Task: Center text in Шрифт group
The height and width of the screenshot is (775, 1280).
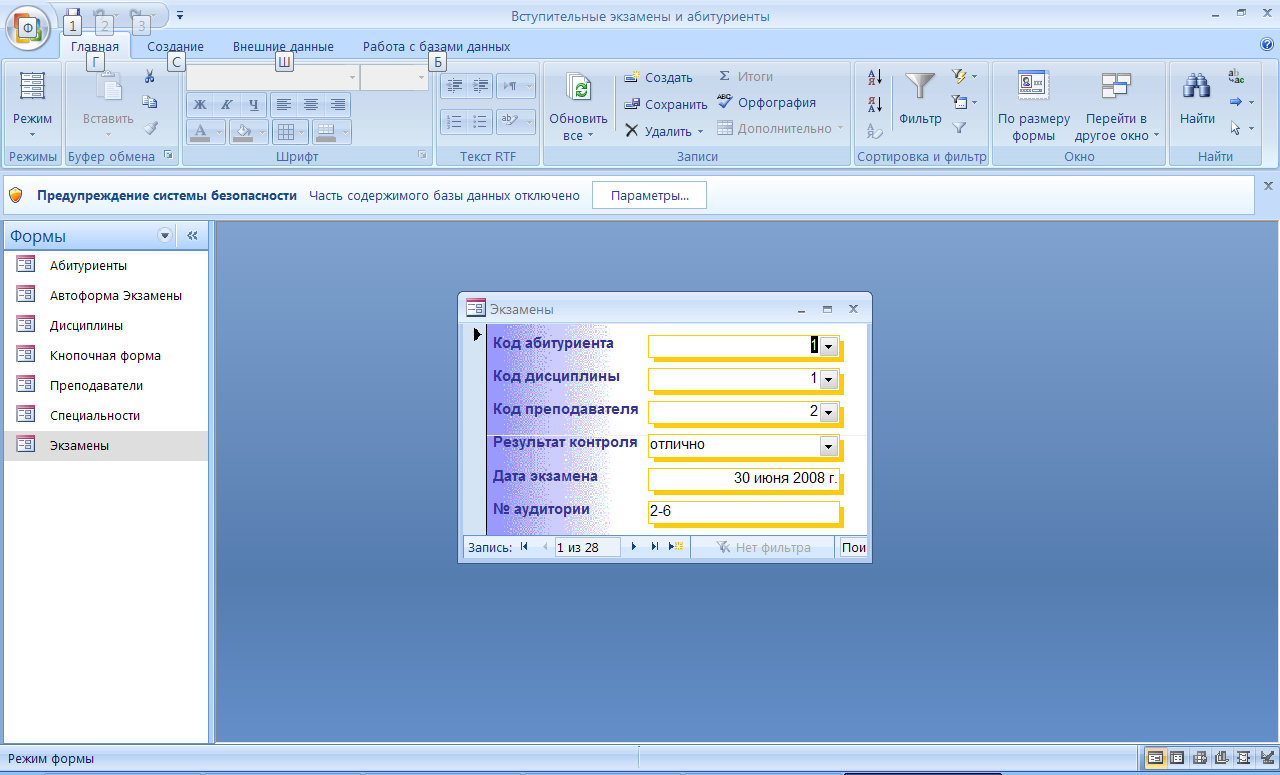Action: click(311, 104)
